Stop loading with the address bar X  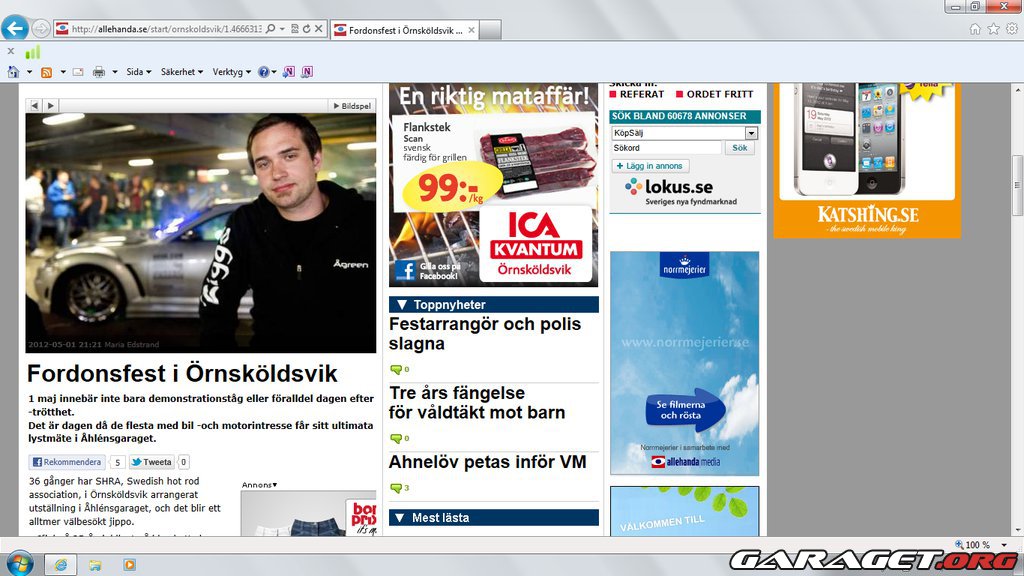[x=319, y=29]
